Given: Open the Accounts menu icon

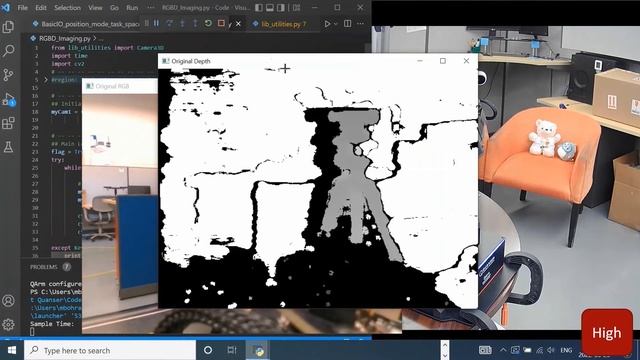Looking at the screenshot, I should pos(8,301).
